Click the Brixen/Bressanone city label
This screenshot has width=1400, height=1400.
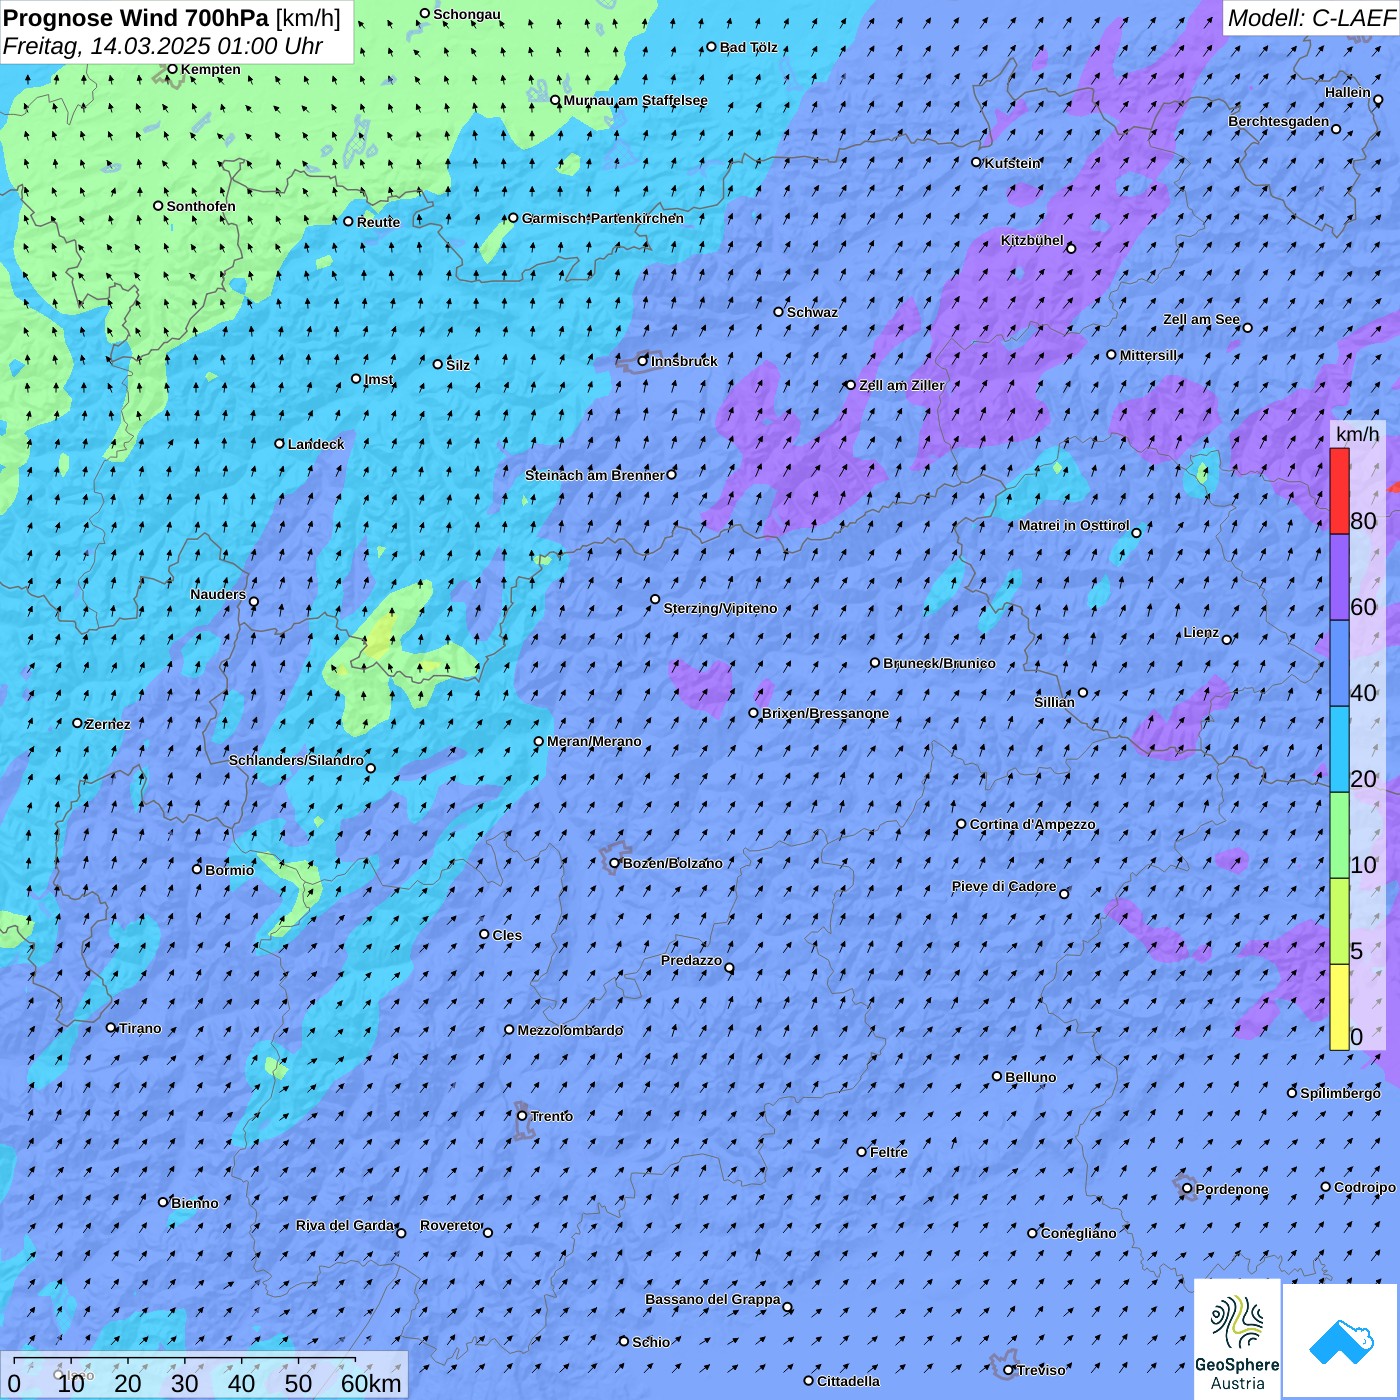click(825, 713)
